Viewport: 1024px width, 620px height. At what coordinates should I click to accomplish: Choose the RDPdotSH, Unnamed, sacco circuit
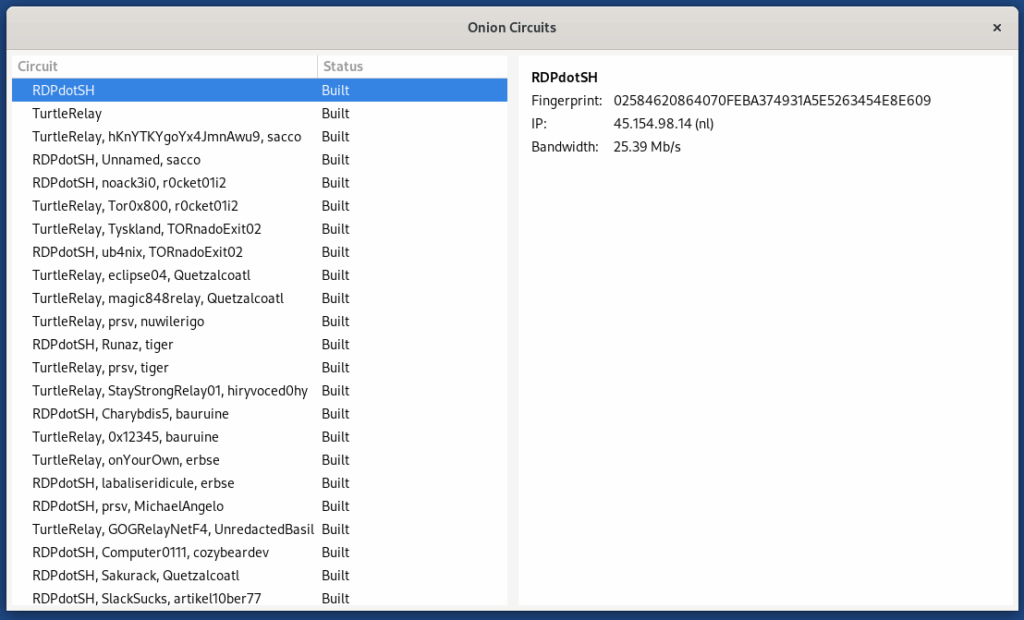coord(116,160)
